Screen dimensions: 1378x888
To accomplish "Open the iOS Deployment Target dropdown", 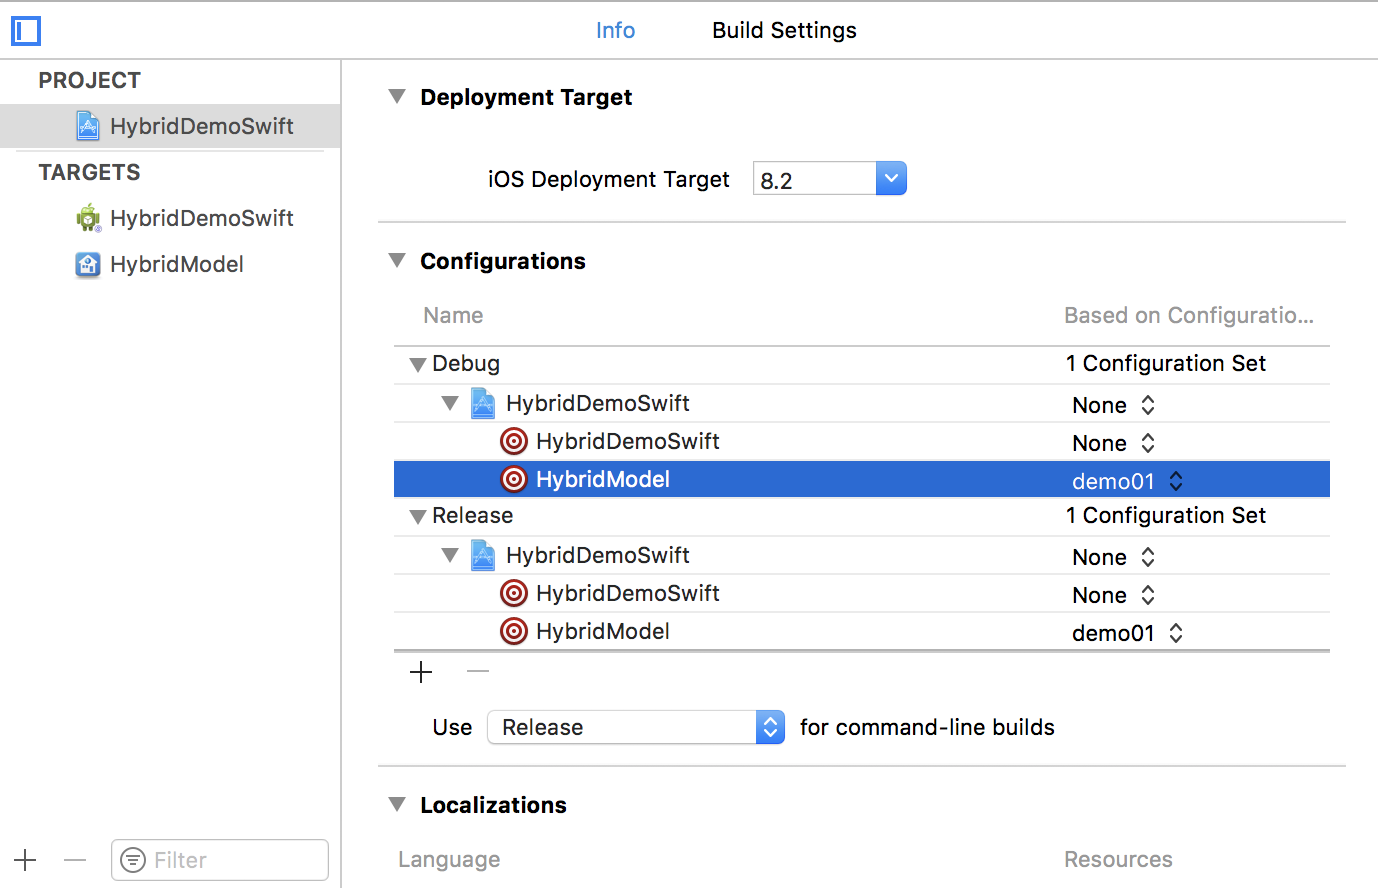I will pos(890,178).
